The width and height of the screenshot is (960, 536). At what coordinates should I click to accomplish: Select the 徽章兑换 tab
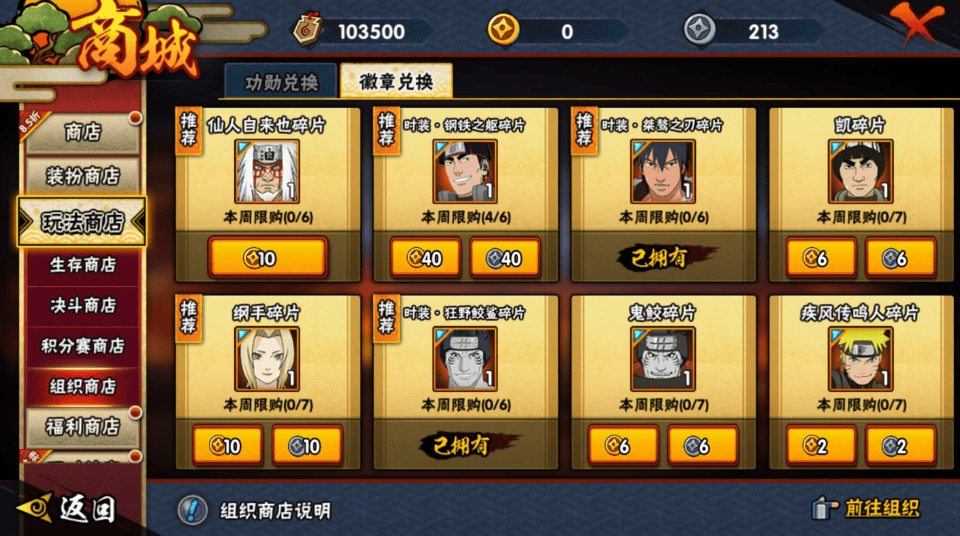pyautogui.click(x=396, y=81)
